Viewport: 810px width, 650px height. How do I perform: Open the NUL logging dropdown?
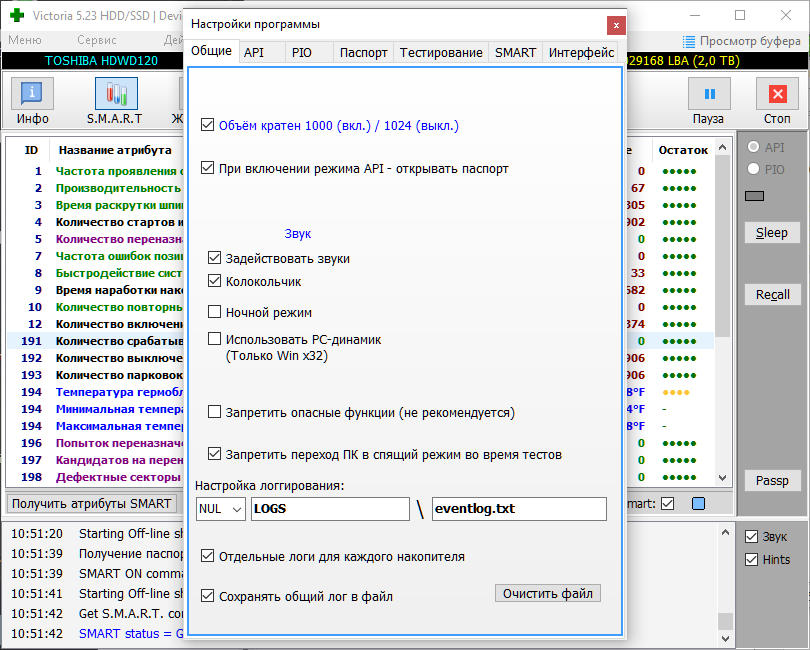click(x=221, y=509)
